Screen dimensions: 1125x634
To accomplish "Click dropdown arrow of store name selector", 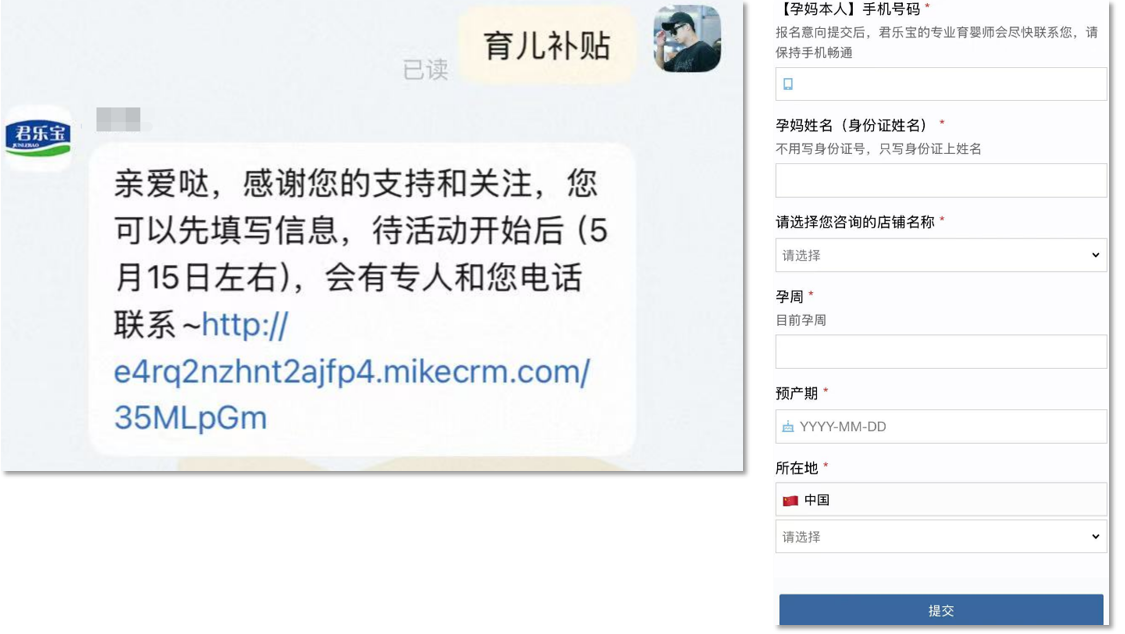I will tap(1095, 255).
